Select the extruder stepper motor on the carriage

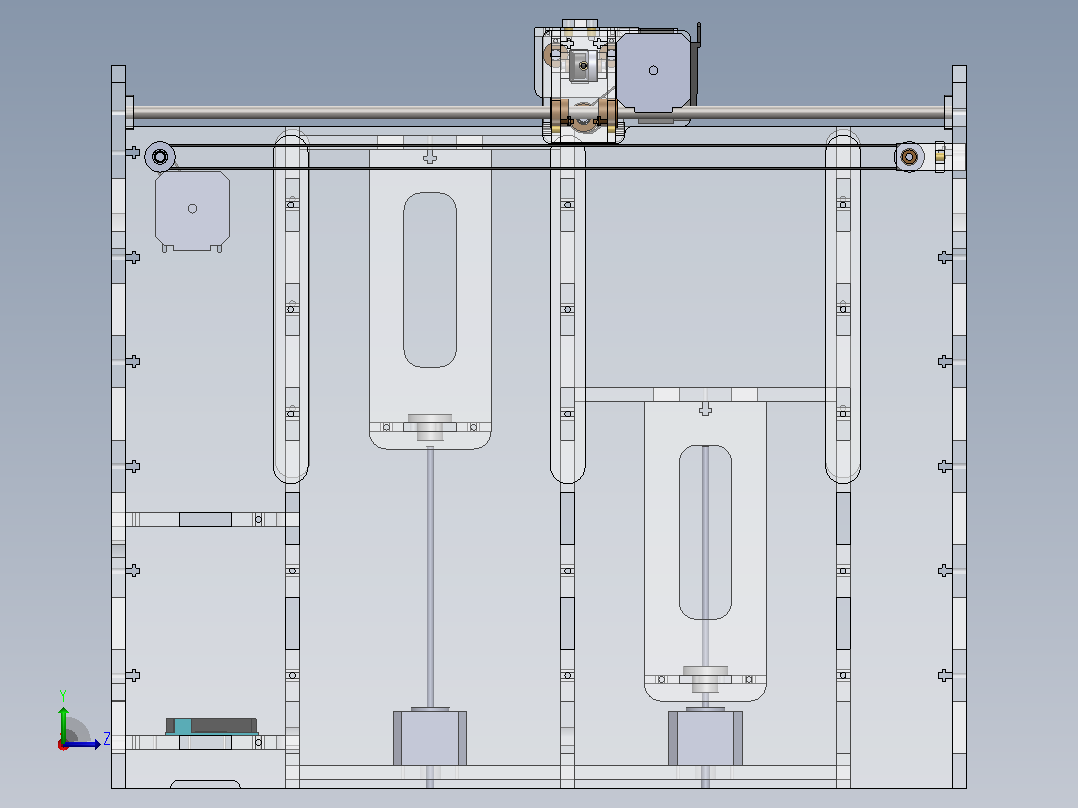coord(652,72)
